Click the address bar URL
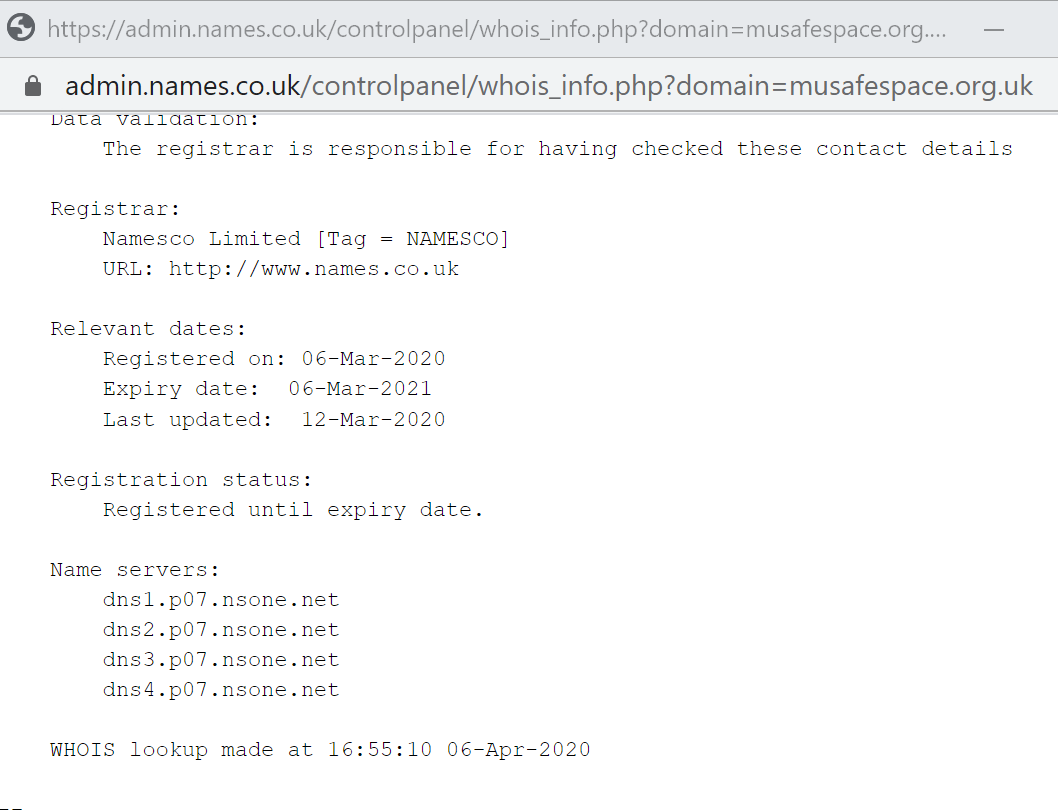This screenshot has height=812, width=1058. pyautogui.click(x=549, y=86)
